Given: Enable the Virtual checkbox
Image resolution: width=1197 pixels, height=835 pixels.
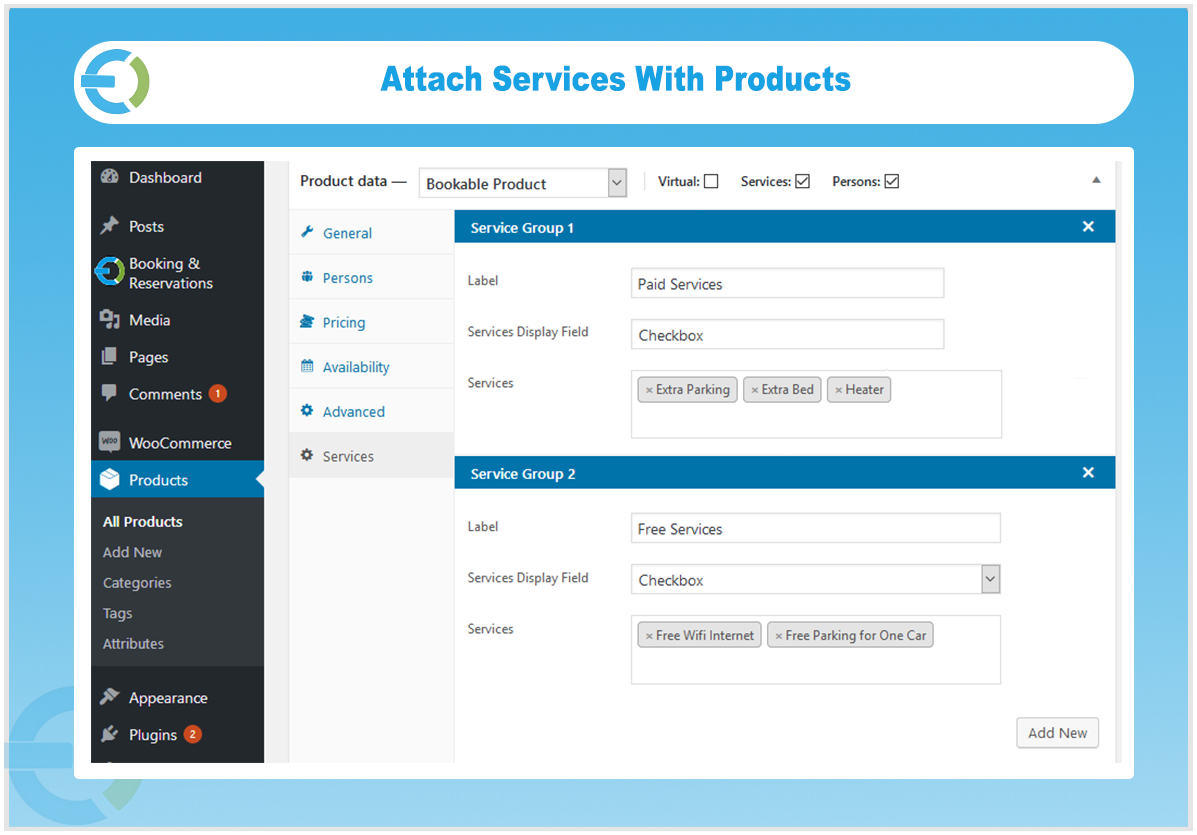Looking at the screenshot, I should (x=710, y=181).
